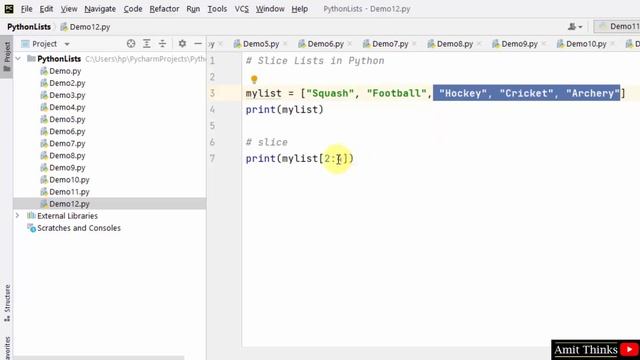Open the Code menu

click(133, 9)
